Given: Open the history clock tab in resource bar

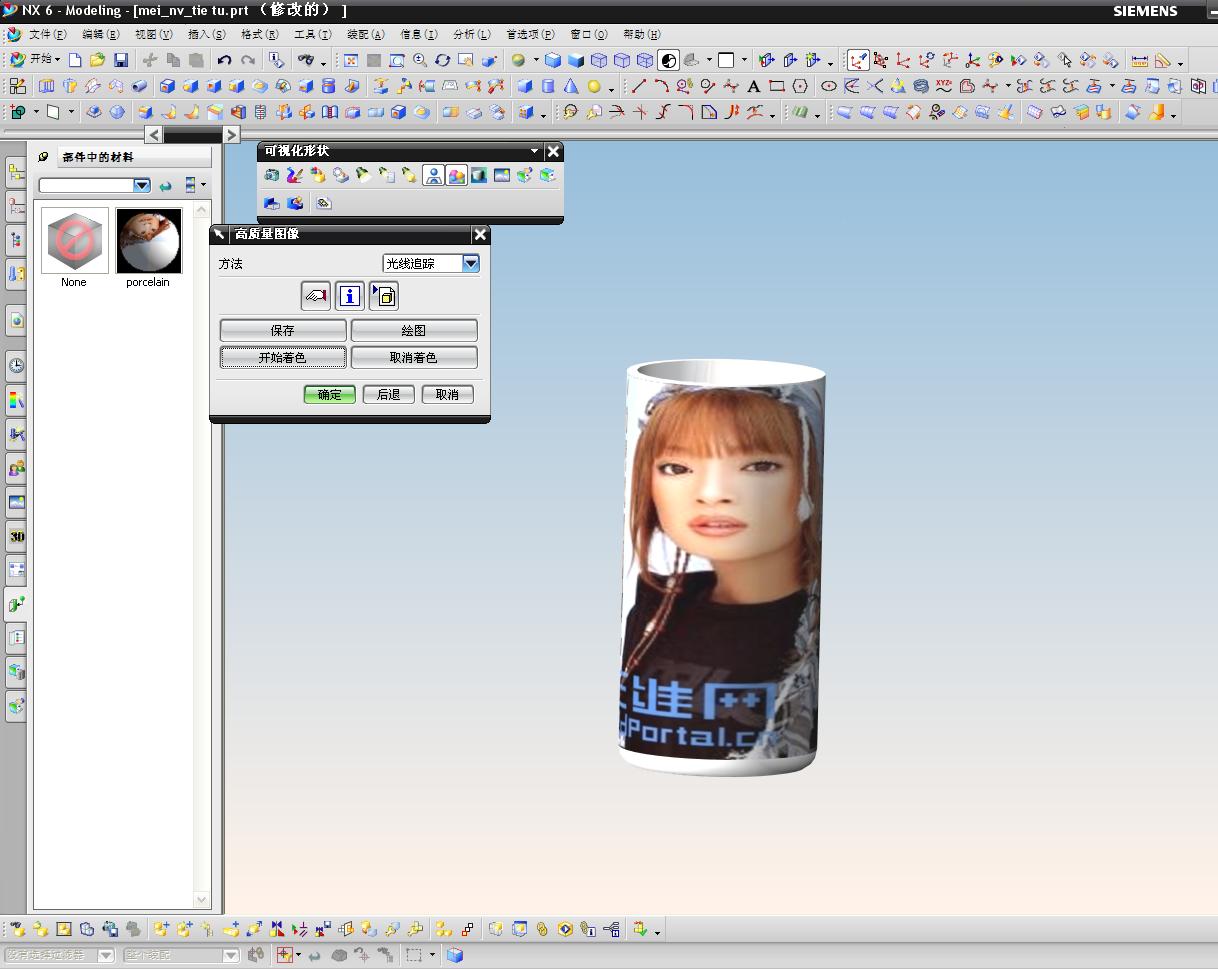Looking at the screenshot, I should pyautogui.click(x=16, y=366).
